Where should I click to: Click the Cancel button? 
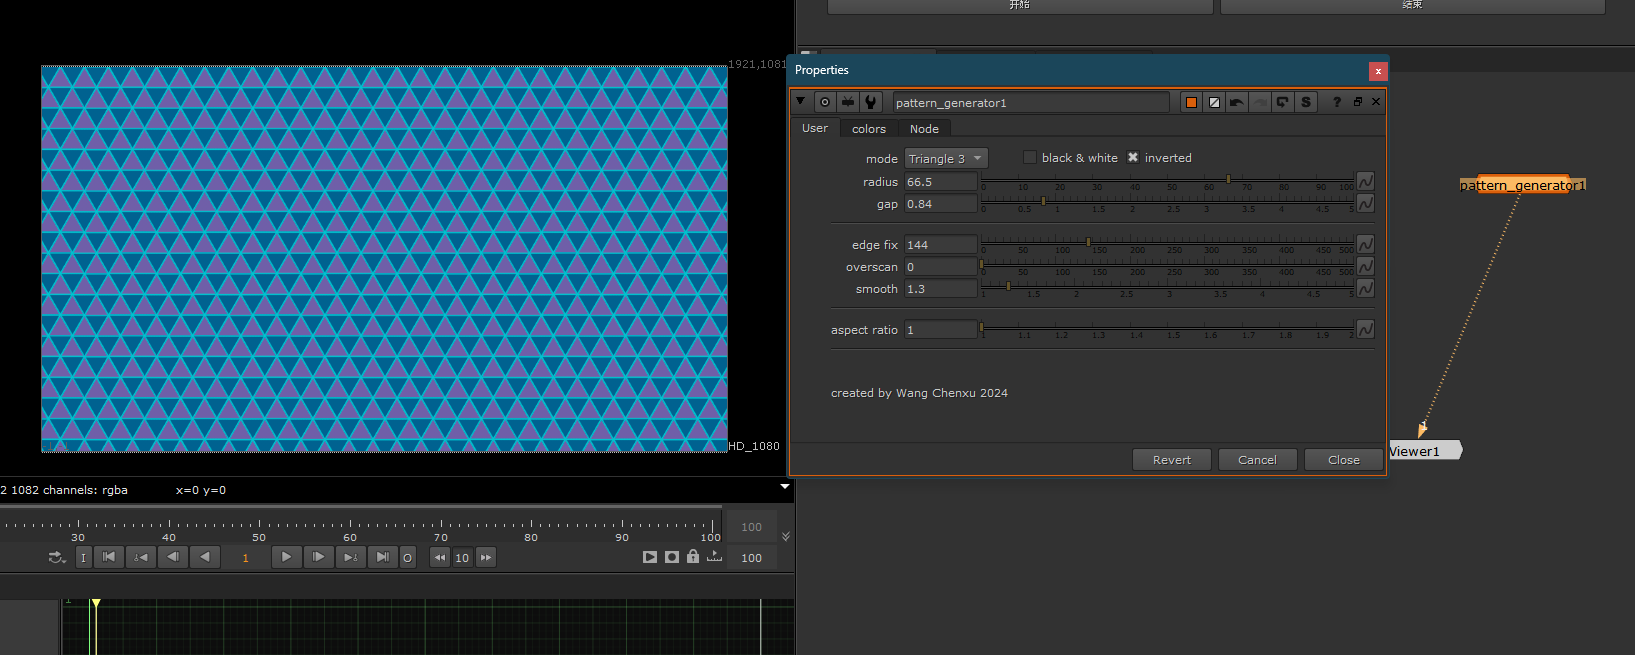1257,460
